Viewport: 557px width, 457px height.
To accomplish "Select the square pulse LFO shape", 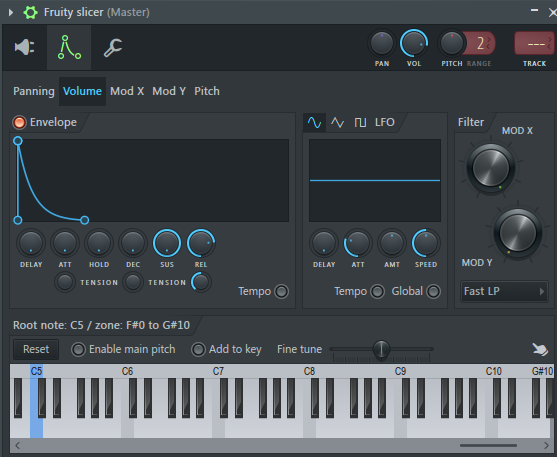I will (360, 123).
